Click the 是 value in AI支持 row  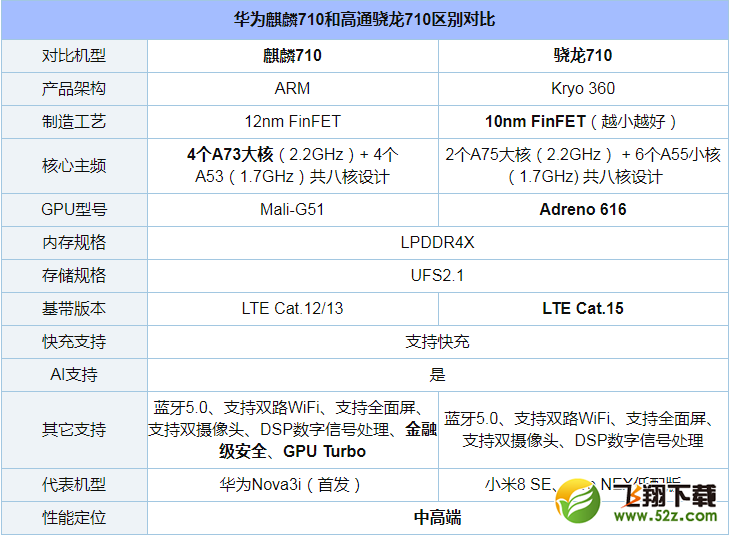437,375
